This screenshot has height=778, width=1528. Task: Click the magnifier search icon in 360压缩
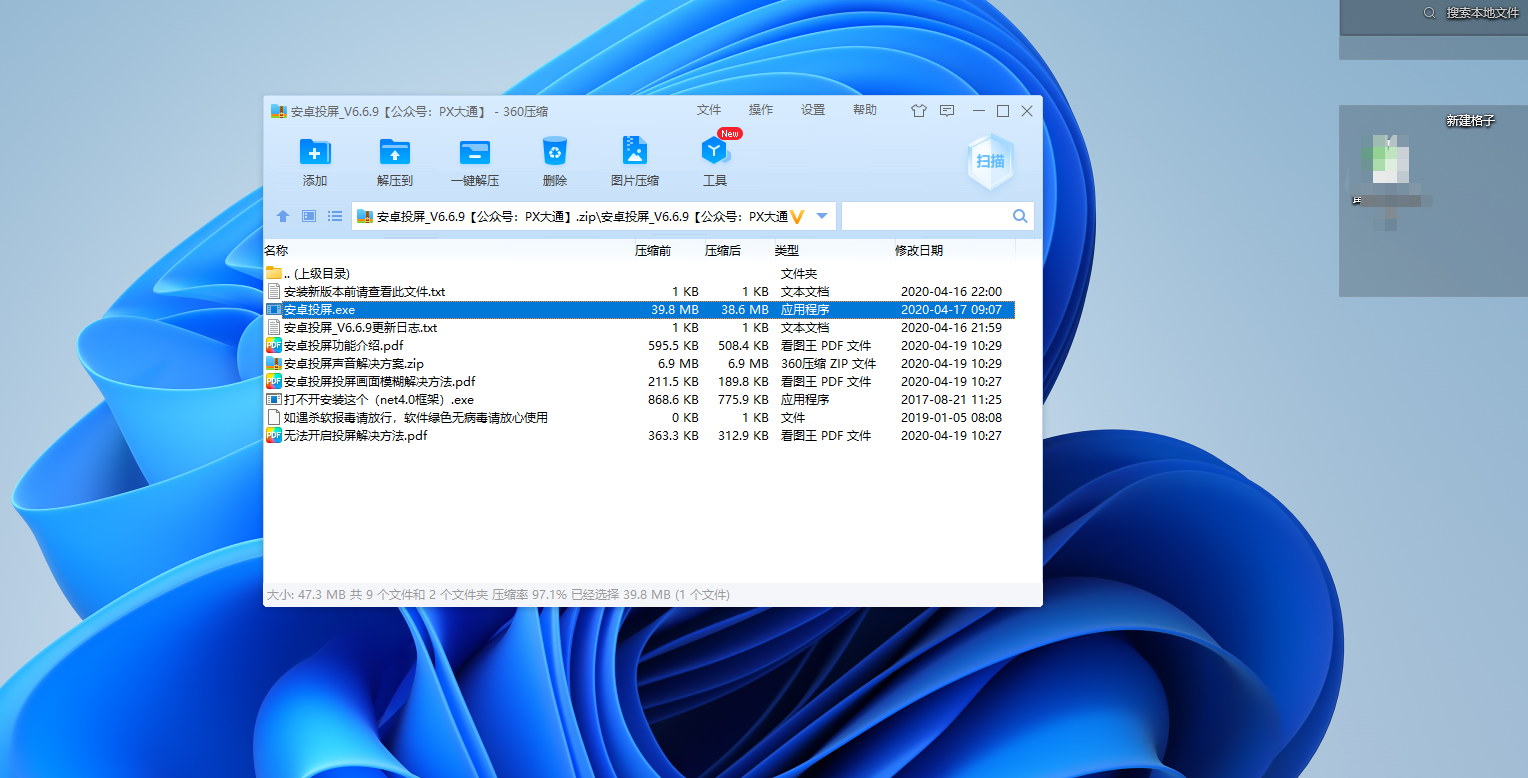(1020, 216)
